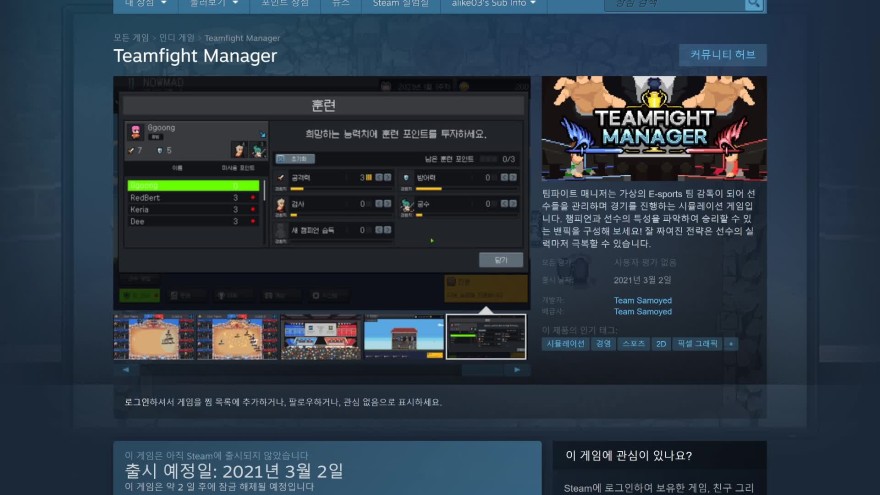Select the draft stage screenshot thumbnail

pyautogui.click(x=321, y=337)
